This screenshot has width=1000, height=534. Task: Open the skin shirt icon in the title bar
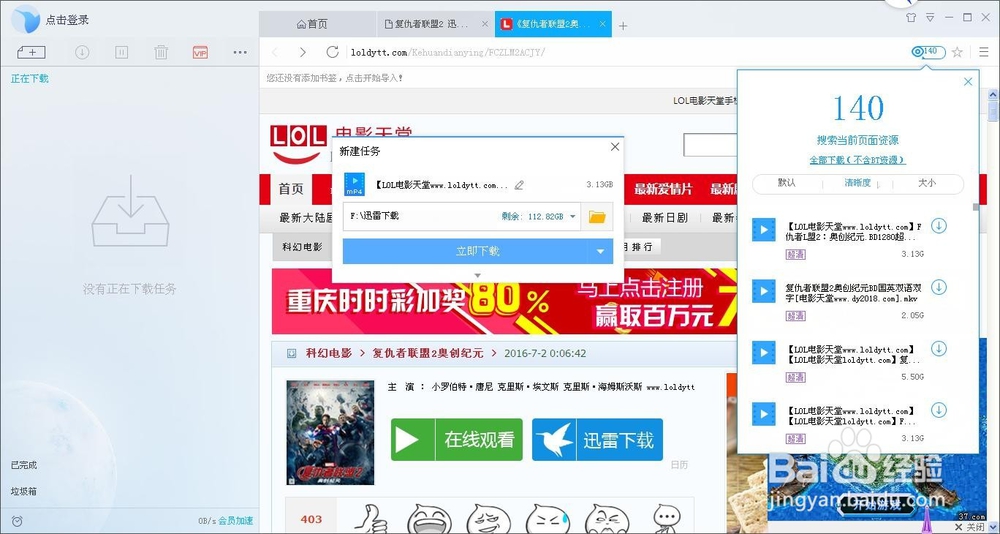pyautogui.click(x=911, y=17)
